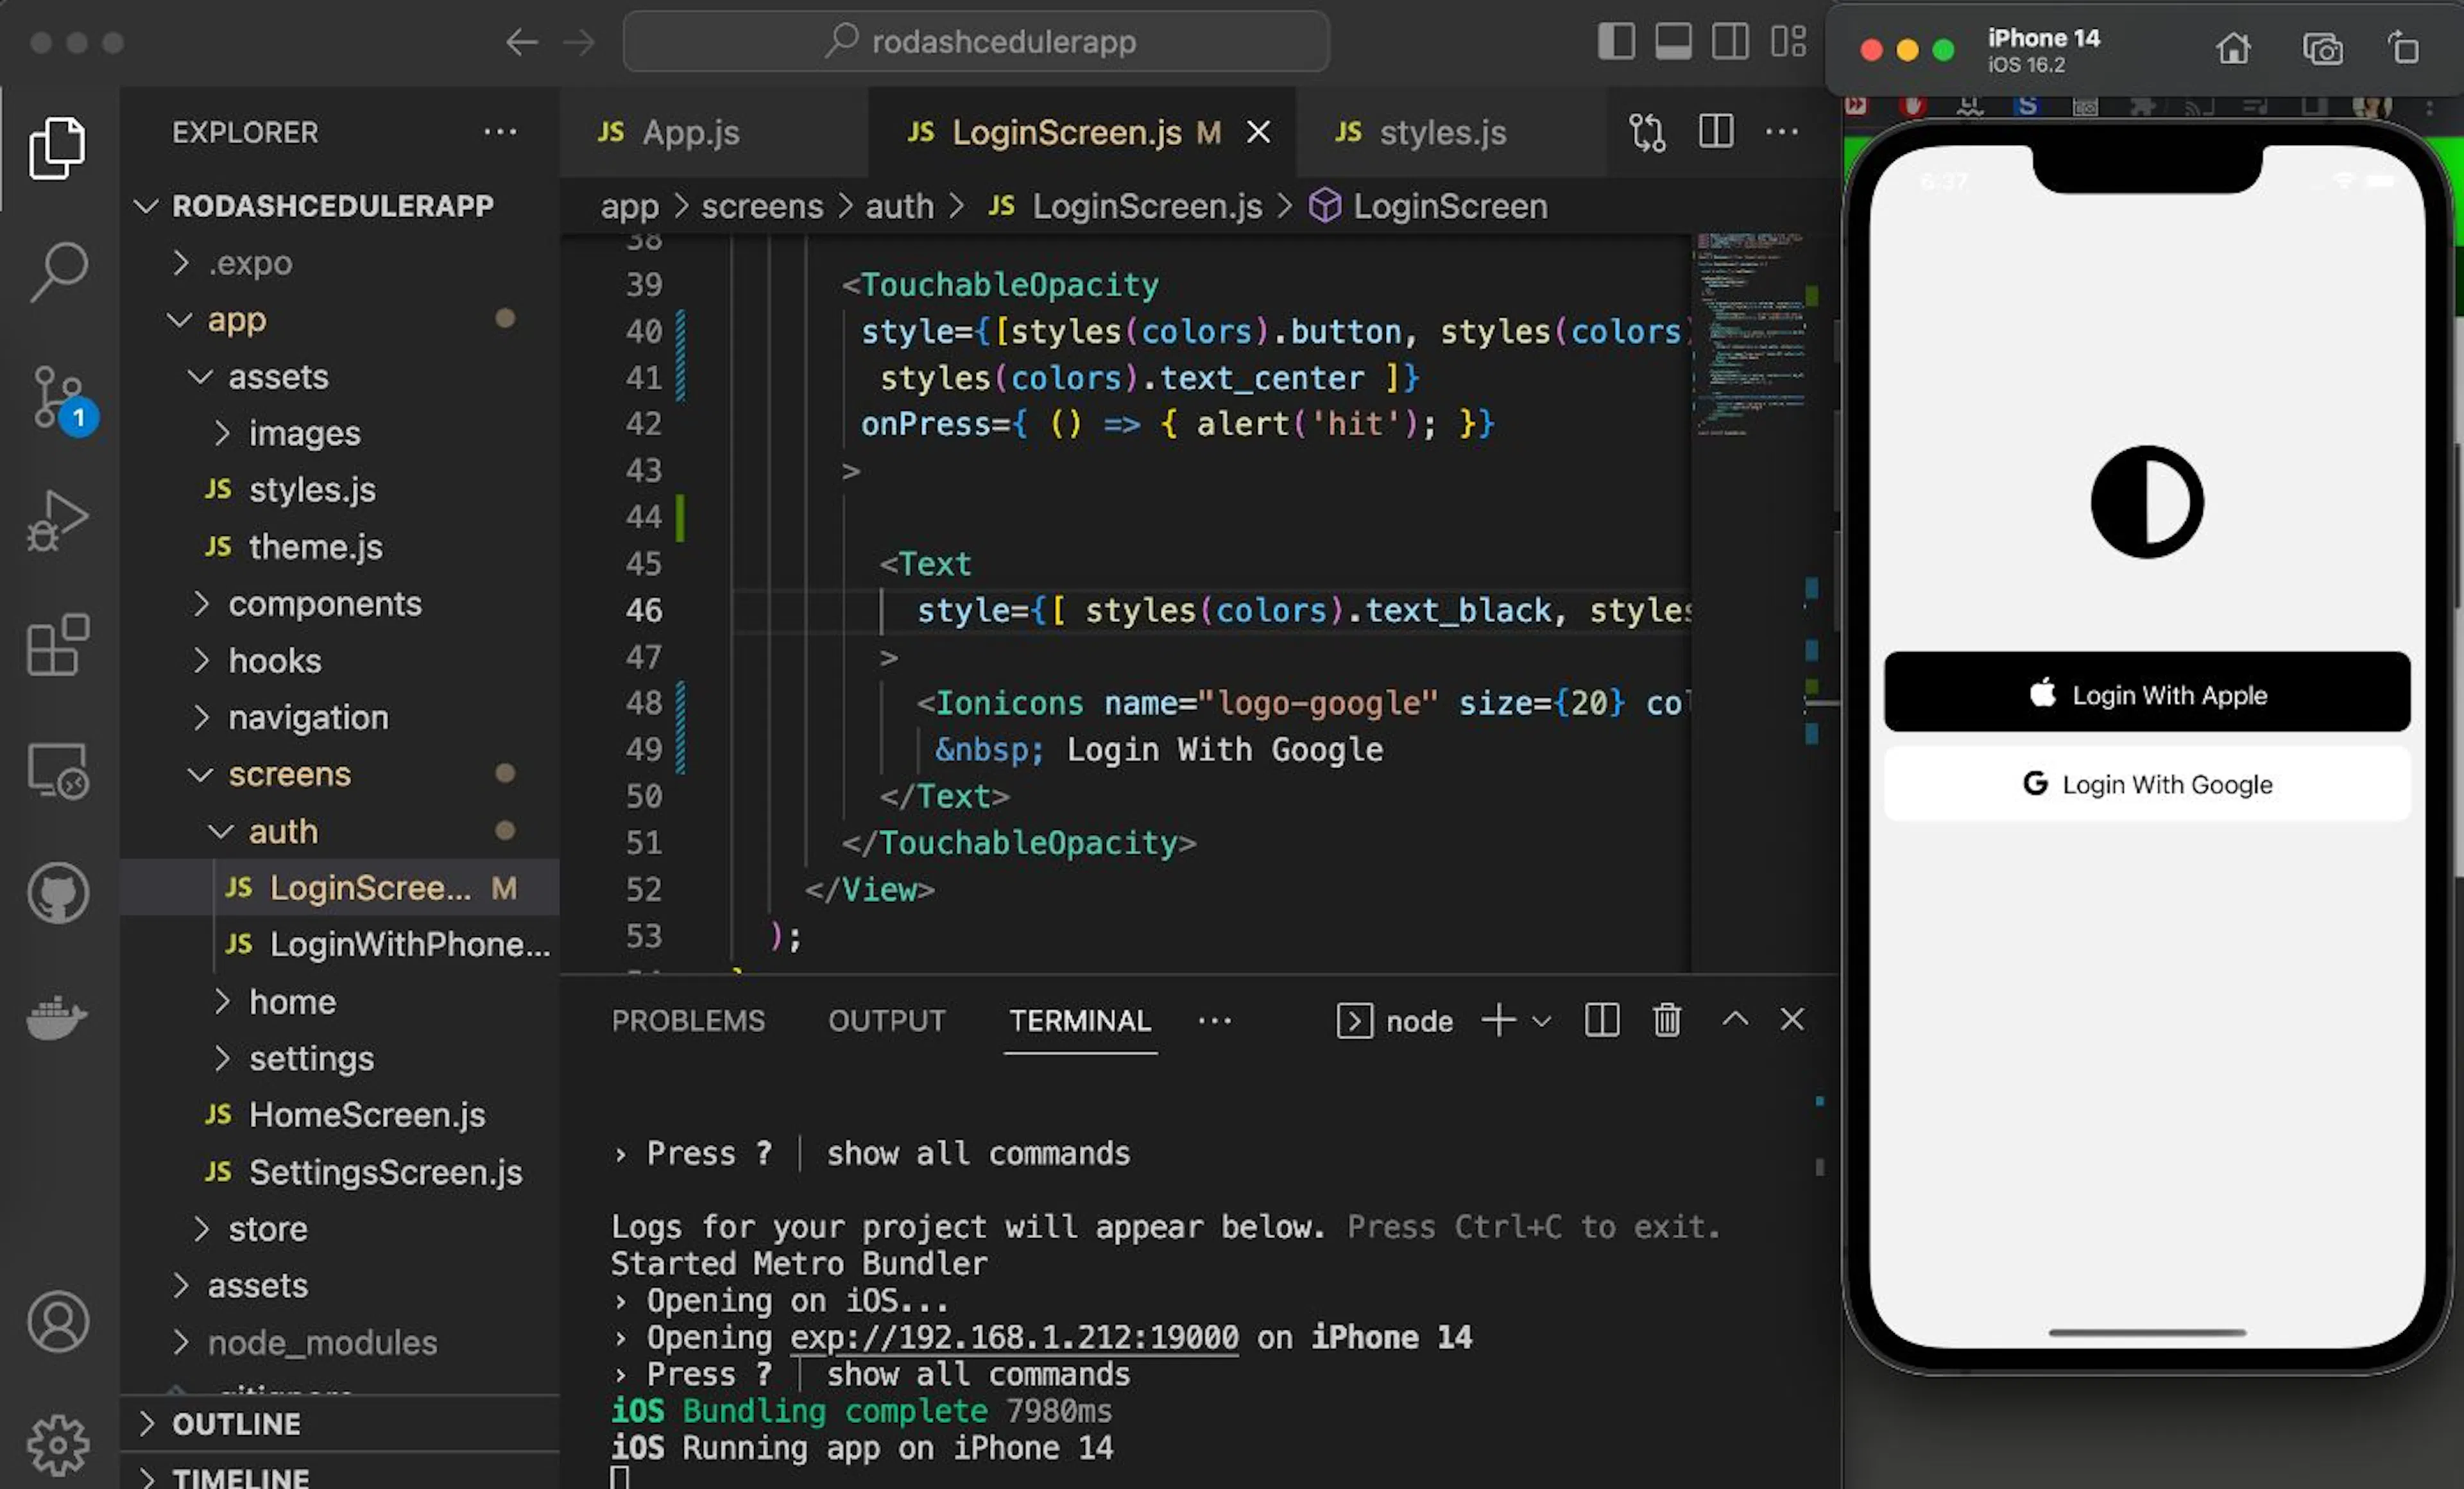Show more panel tabs ellipsis
Screen dimensions: 2464x1489
[x=1215, y=1021]
